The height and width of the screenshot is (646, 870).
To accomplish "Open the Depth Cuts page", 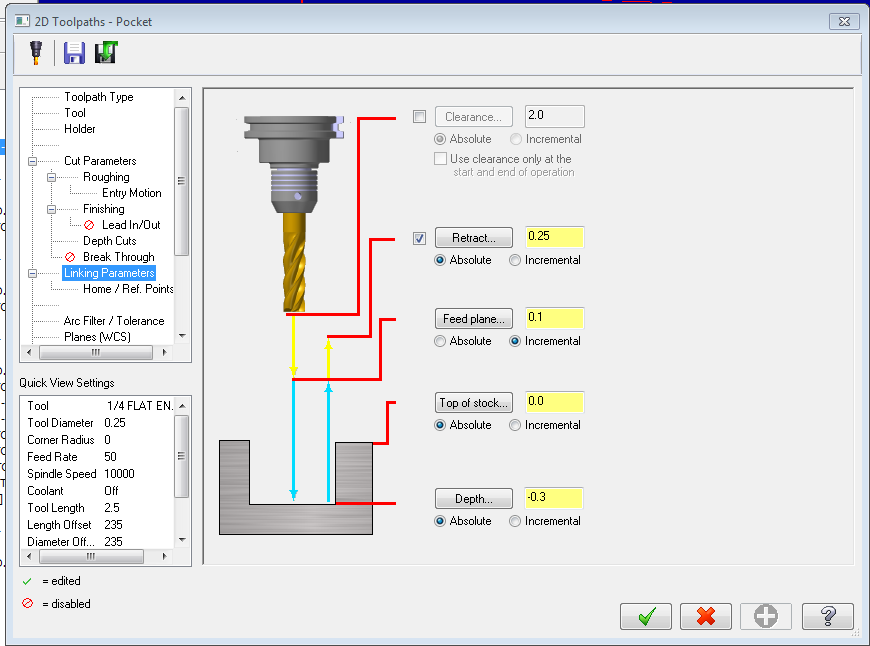I will click(x=109, y=241).
